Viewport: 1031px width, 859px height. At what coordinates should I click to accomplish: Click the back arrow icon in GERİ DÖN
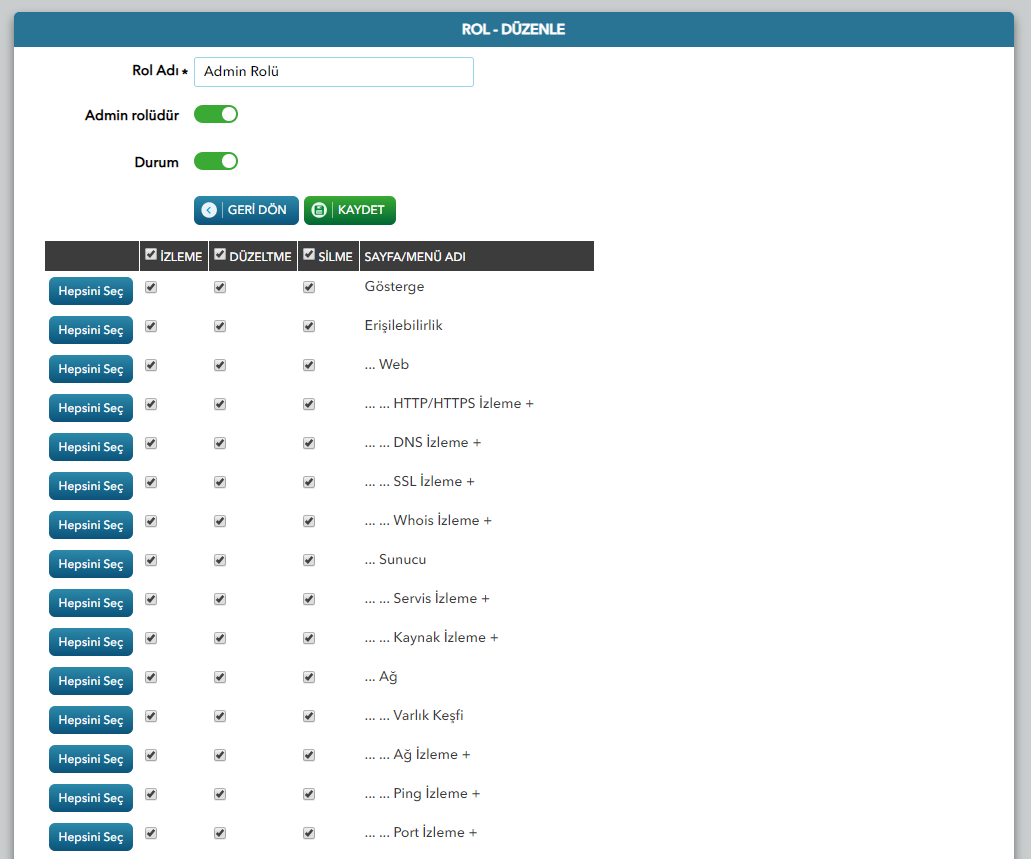(x=209, y=210)
